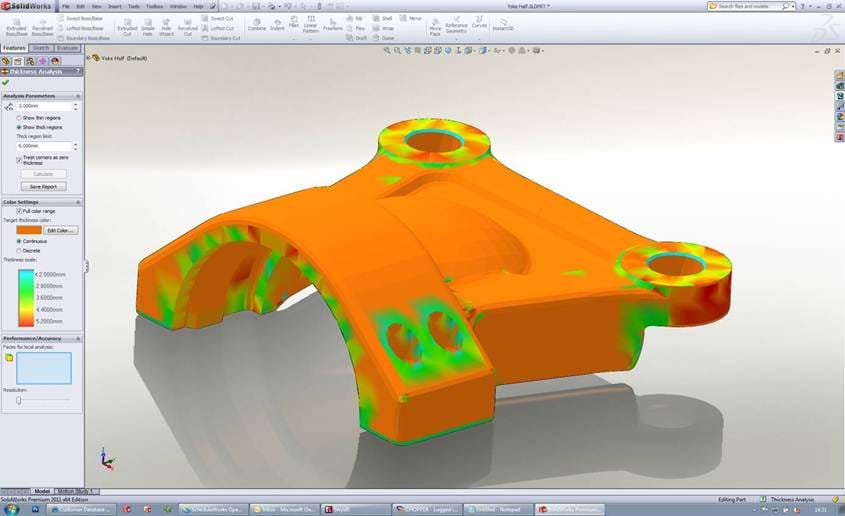This screenshot has width=845, height=516.
Task: Click the Combine tool
Action: click(x=257, y=25)
